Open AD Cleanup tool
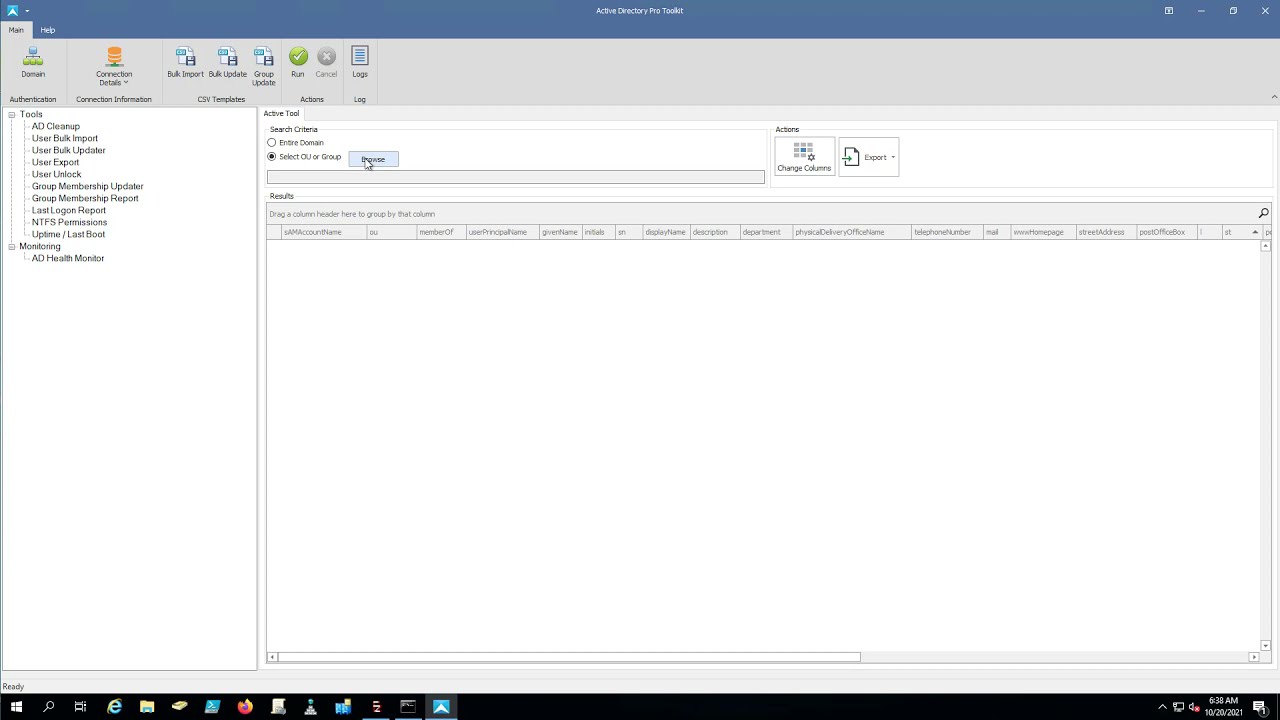This screenshot has width=1280, height=720. pos(56,126)
